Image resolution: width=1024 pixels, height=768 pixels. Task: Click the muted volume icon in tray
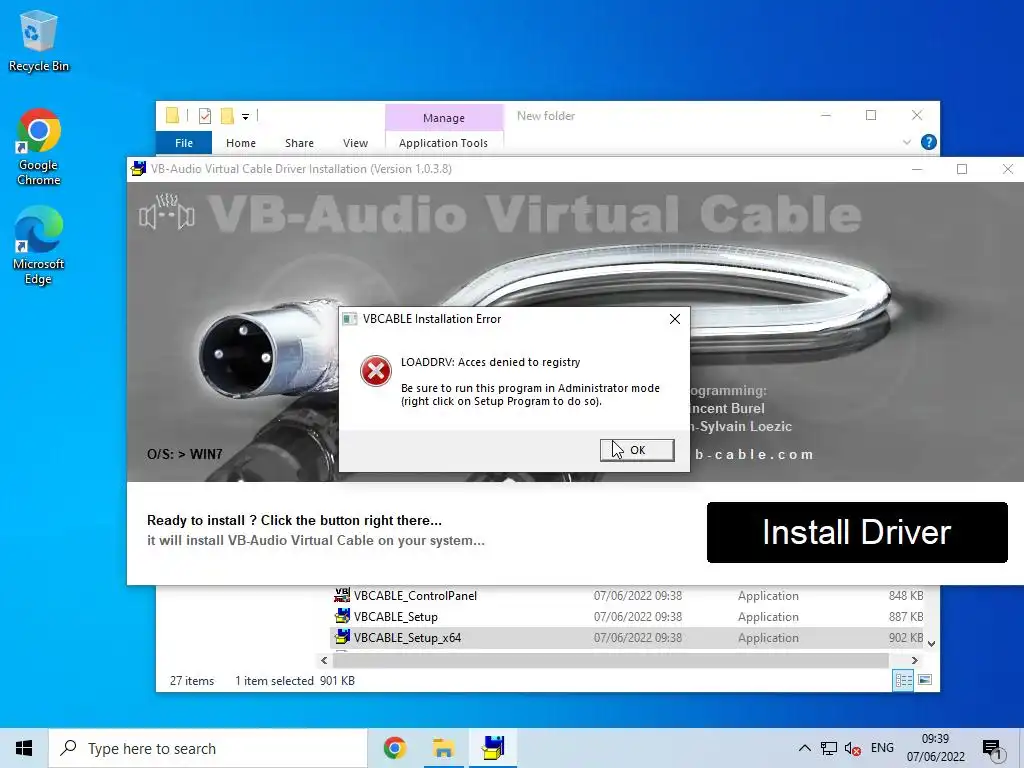coord(852,748)
